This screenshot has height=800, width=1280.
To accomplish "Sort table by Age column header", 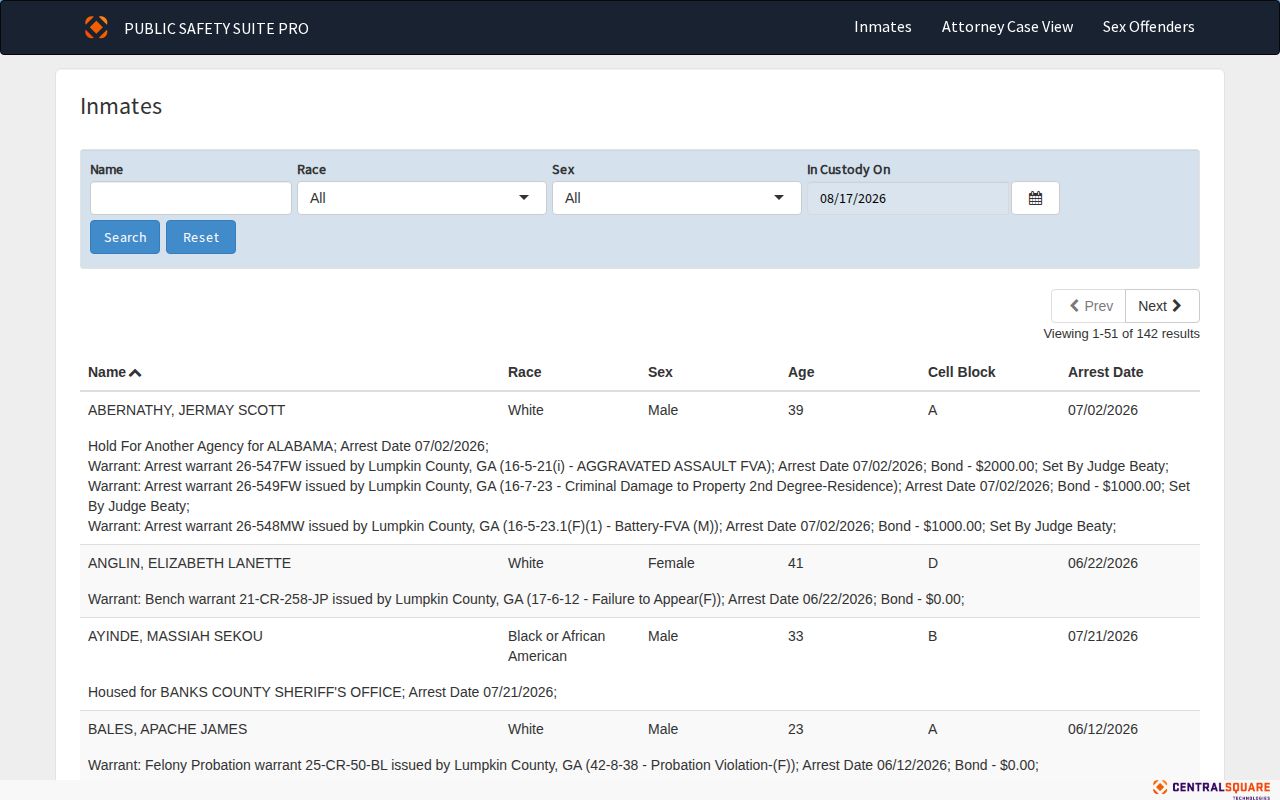I will pyautogui.click(x=801, y=372).
